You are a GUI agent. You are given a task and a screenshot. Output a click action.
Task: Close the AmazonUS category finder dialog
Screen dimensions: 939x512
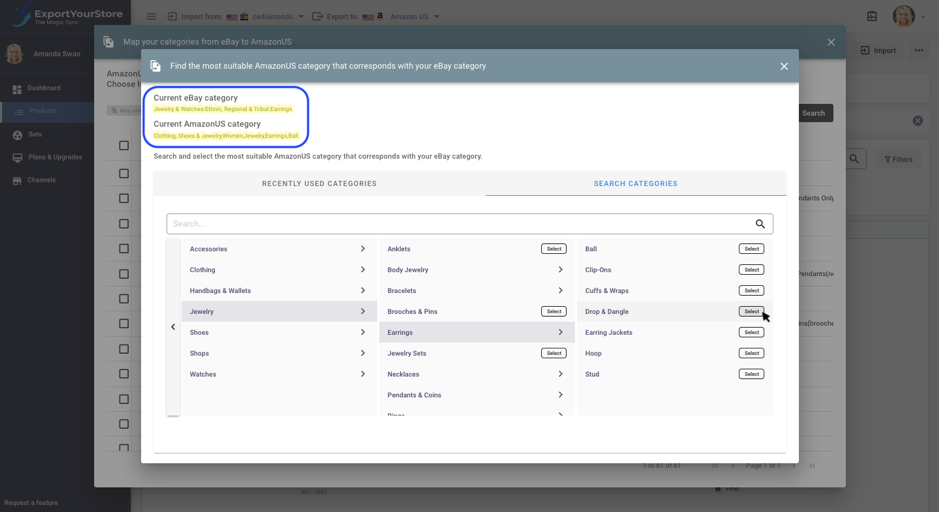(784, 66)
